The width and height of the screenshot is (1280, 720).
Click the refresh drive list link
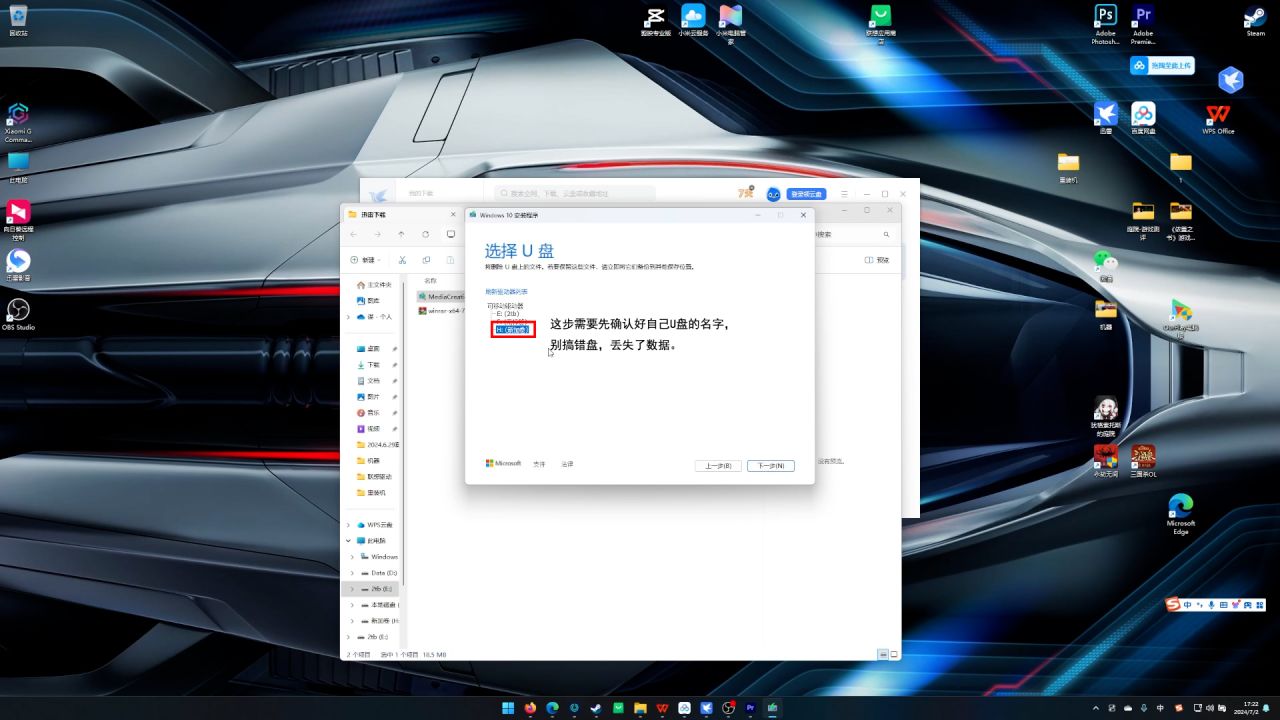click(506, 292)
